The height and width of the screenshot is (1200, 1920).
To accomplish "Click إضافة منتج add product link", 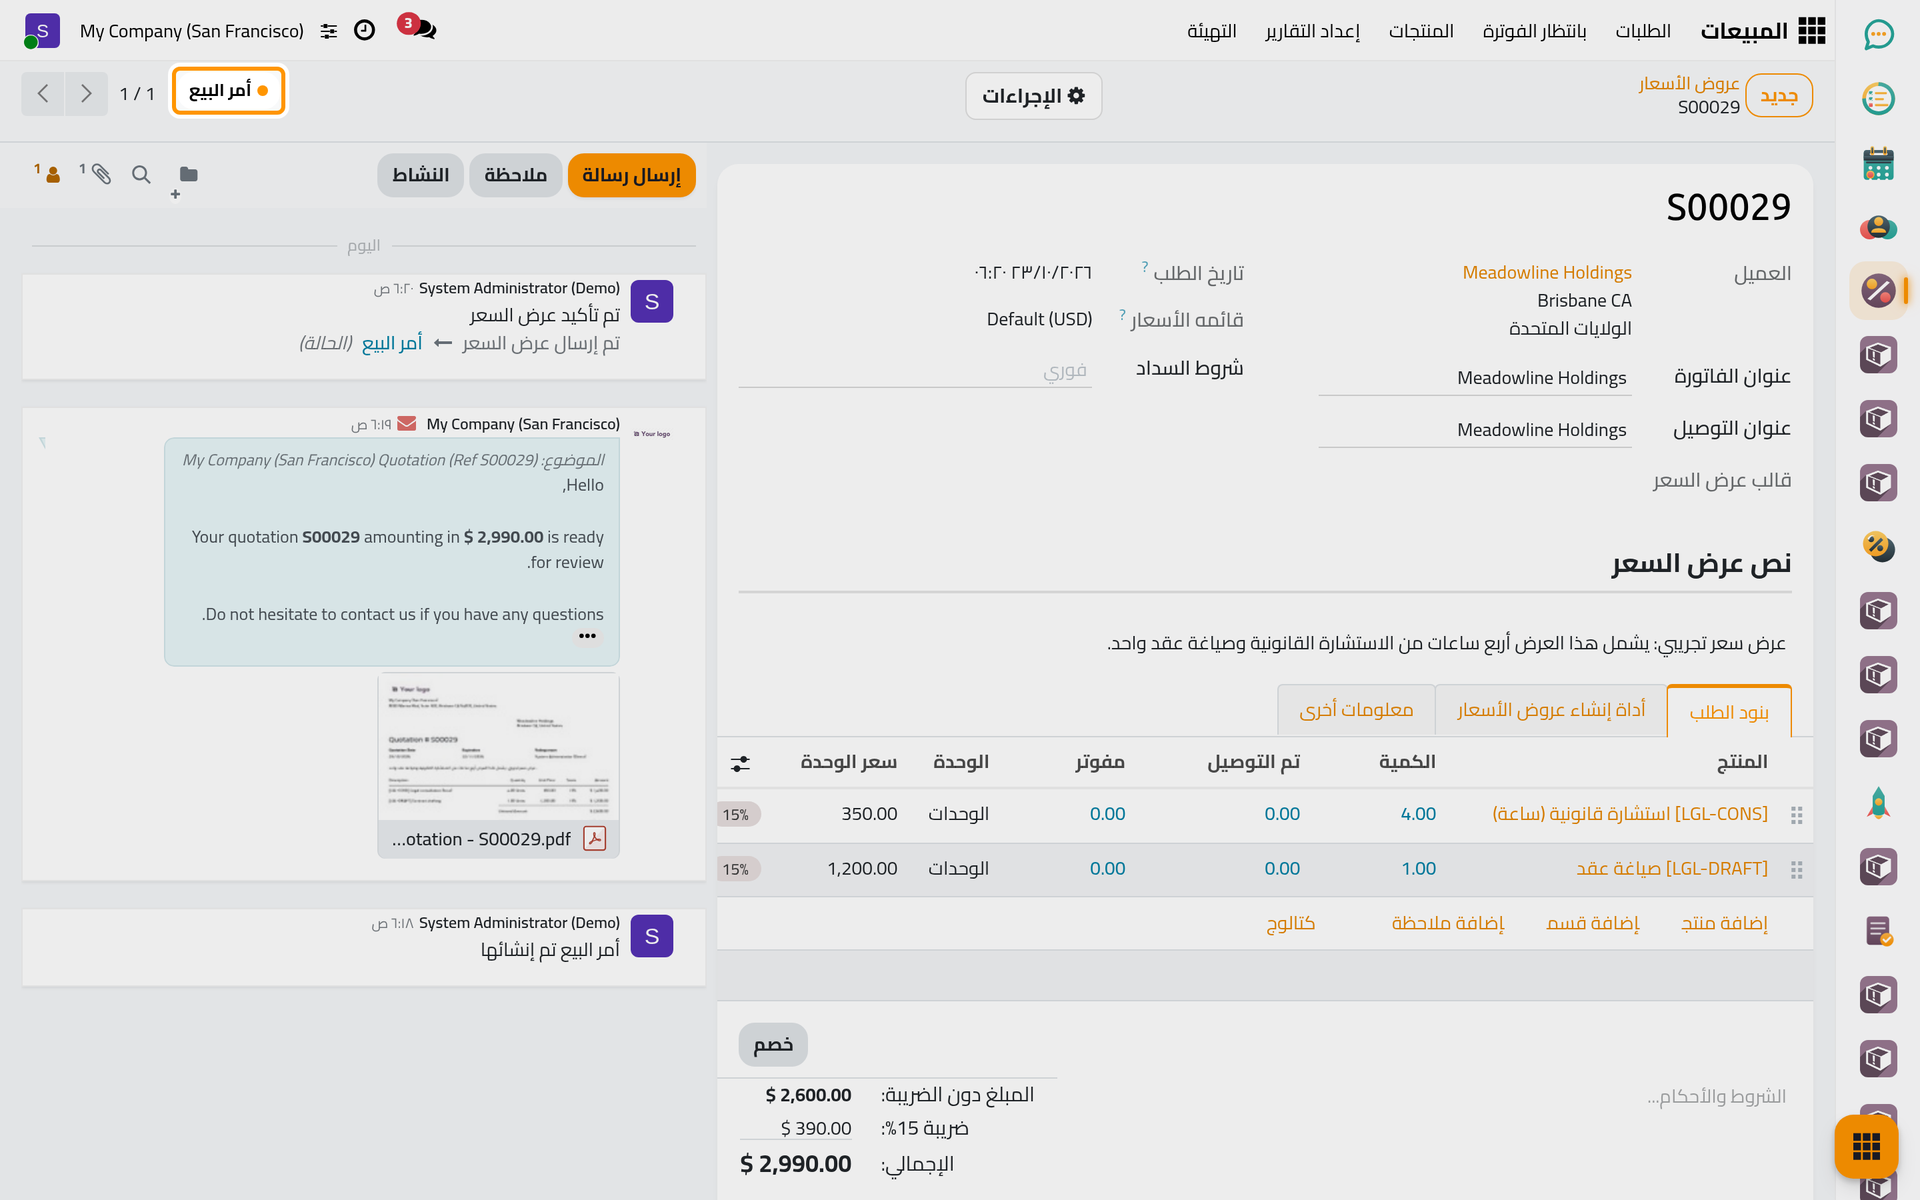I will [x=1724, y=923].
